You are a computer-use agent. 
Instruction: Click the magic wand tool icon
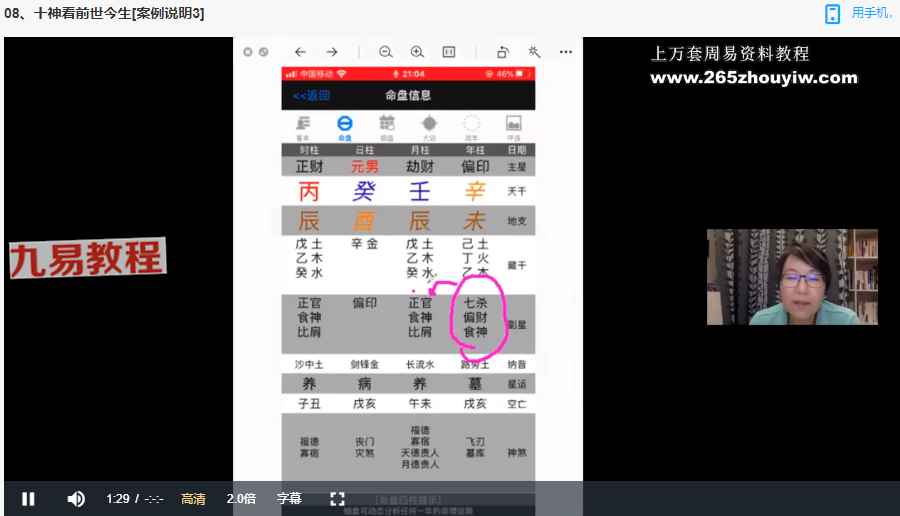click(534, 52)
